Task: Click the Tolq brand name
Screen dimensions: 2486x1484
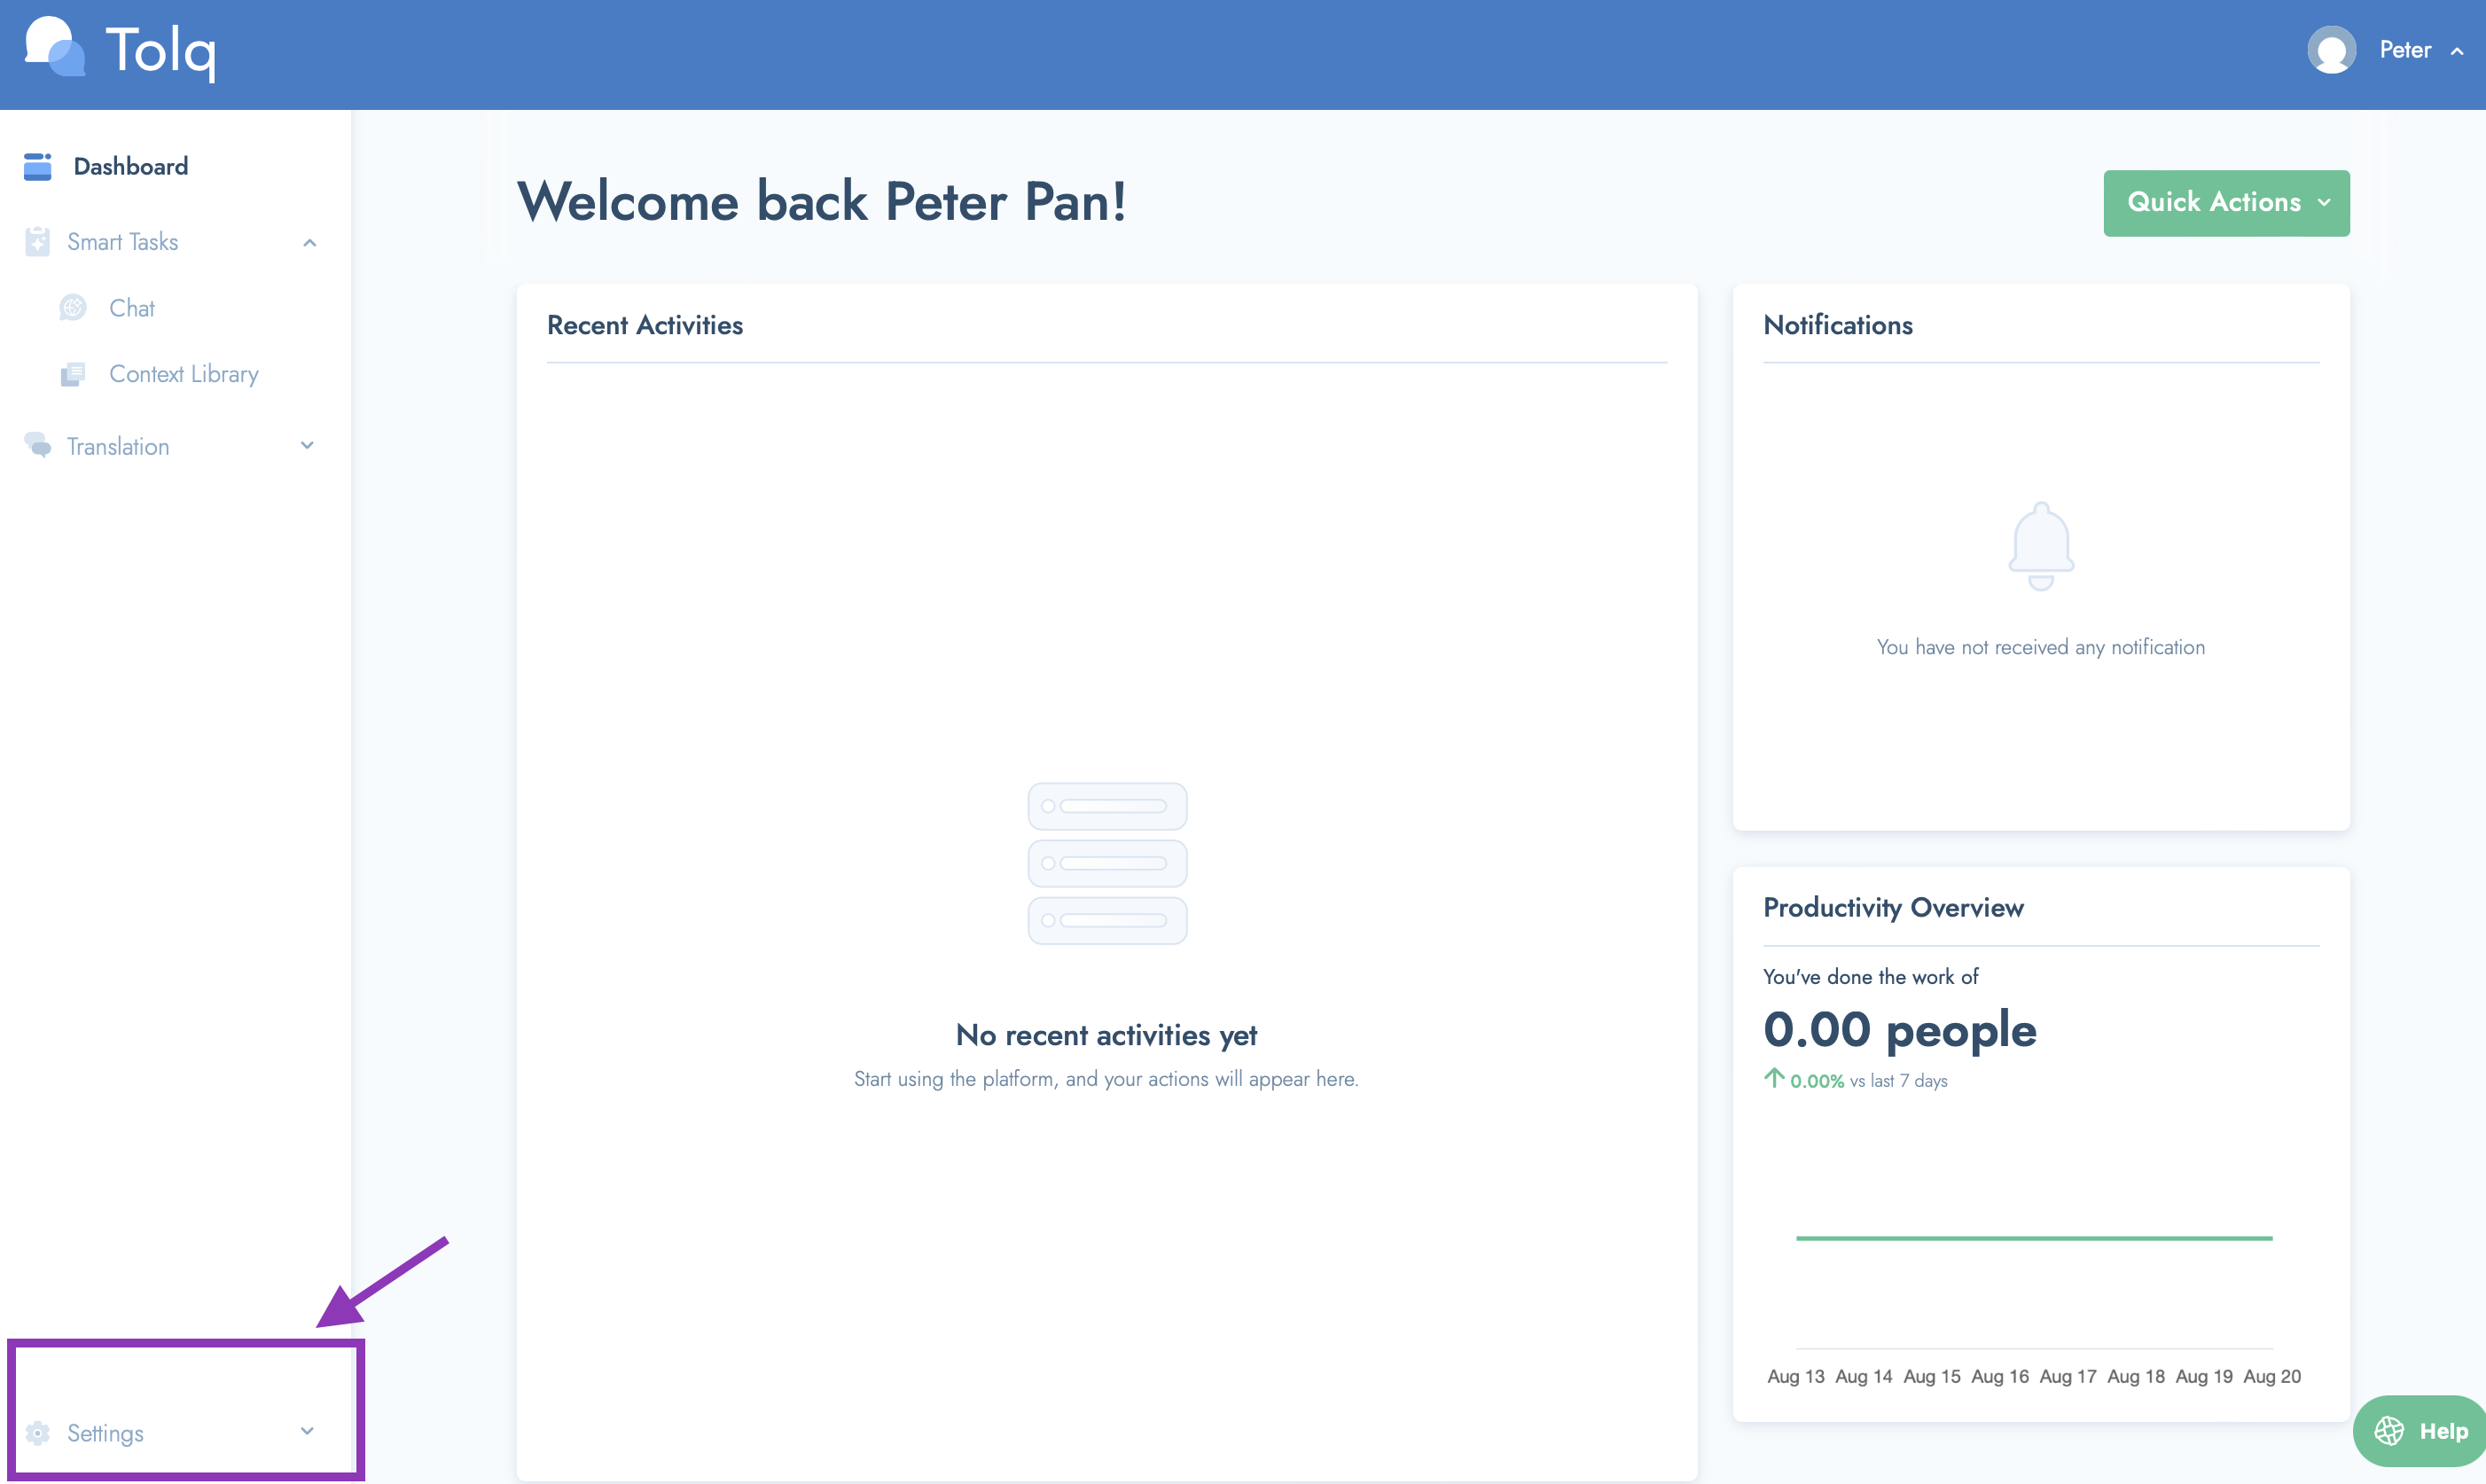Action: 160,52
